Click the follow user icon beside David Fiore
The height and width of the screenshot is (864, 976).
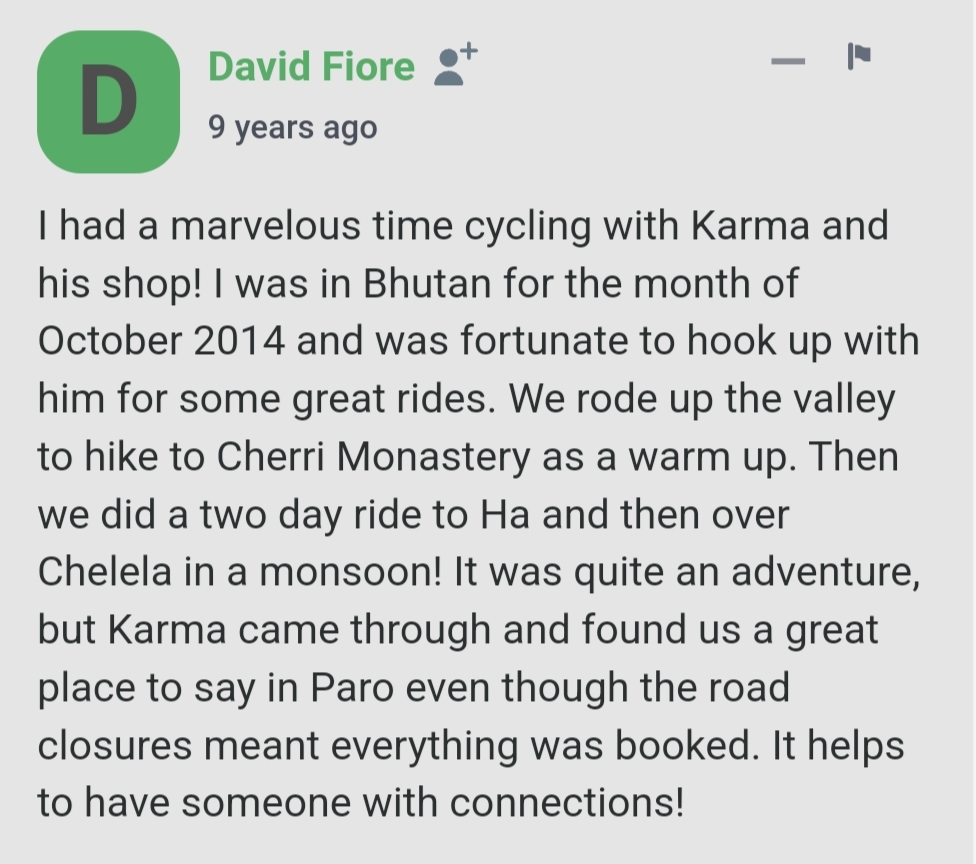[x=455, y=63]
